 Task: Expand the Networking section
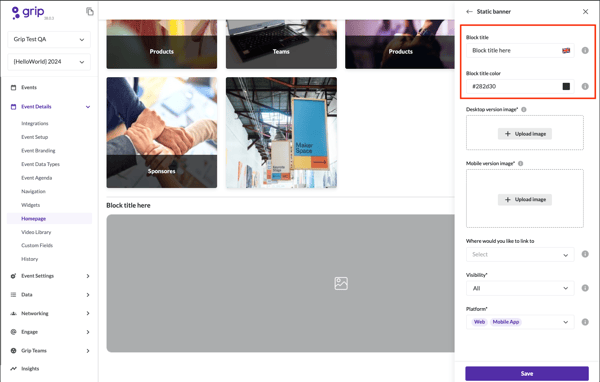tap(88, 313)
